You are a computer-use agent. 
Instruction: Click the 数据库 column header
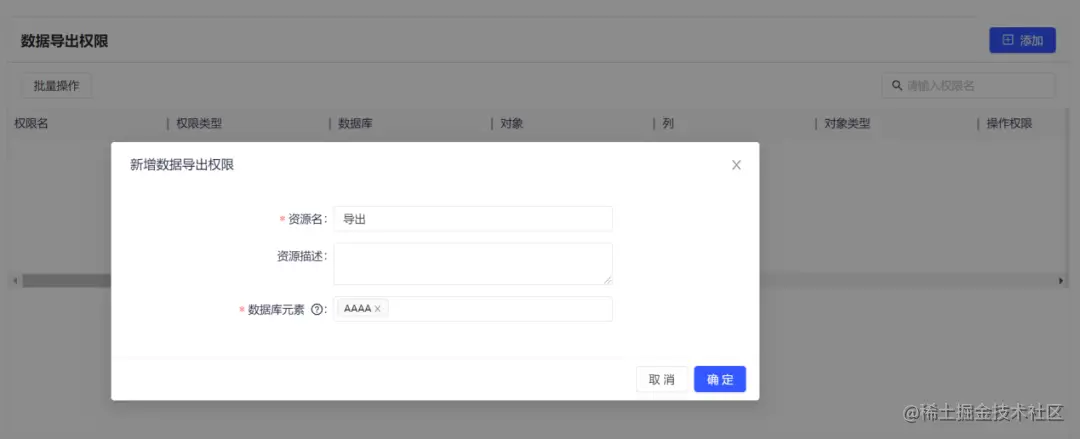tap(355, 123)
